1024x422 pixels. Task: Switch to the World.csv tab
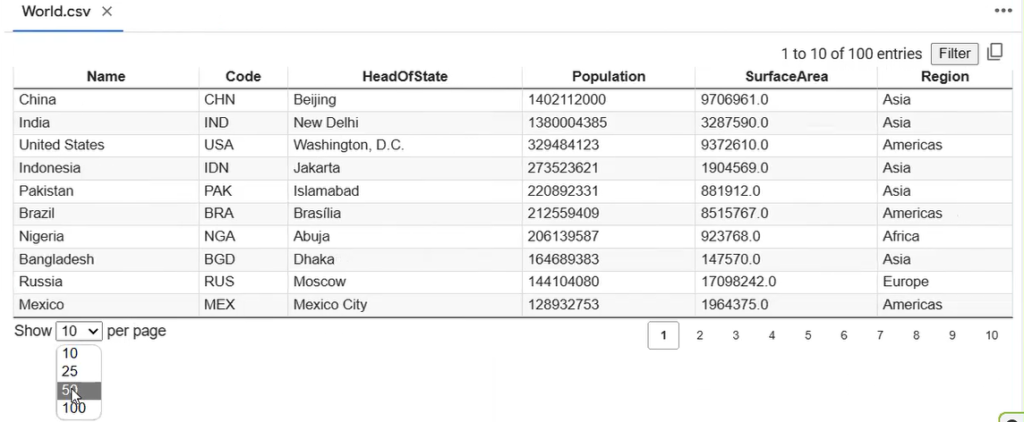[56, 12]
